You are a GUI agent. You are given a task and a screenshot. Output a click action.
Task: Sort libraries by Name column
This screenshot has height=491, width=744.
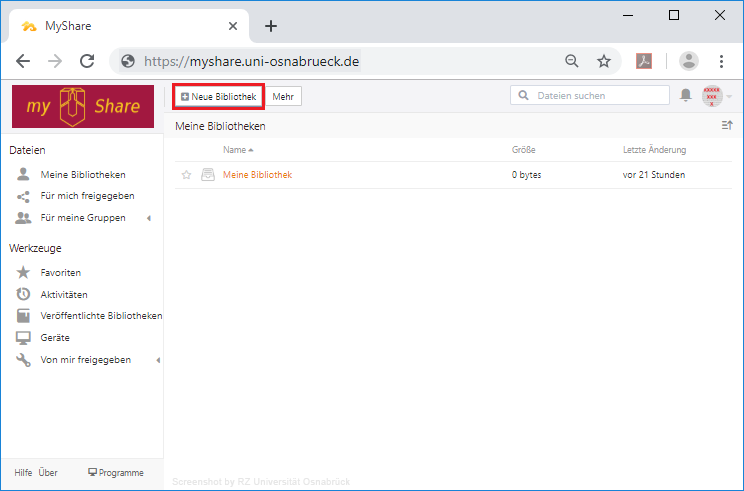238,150
